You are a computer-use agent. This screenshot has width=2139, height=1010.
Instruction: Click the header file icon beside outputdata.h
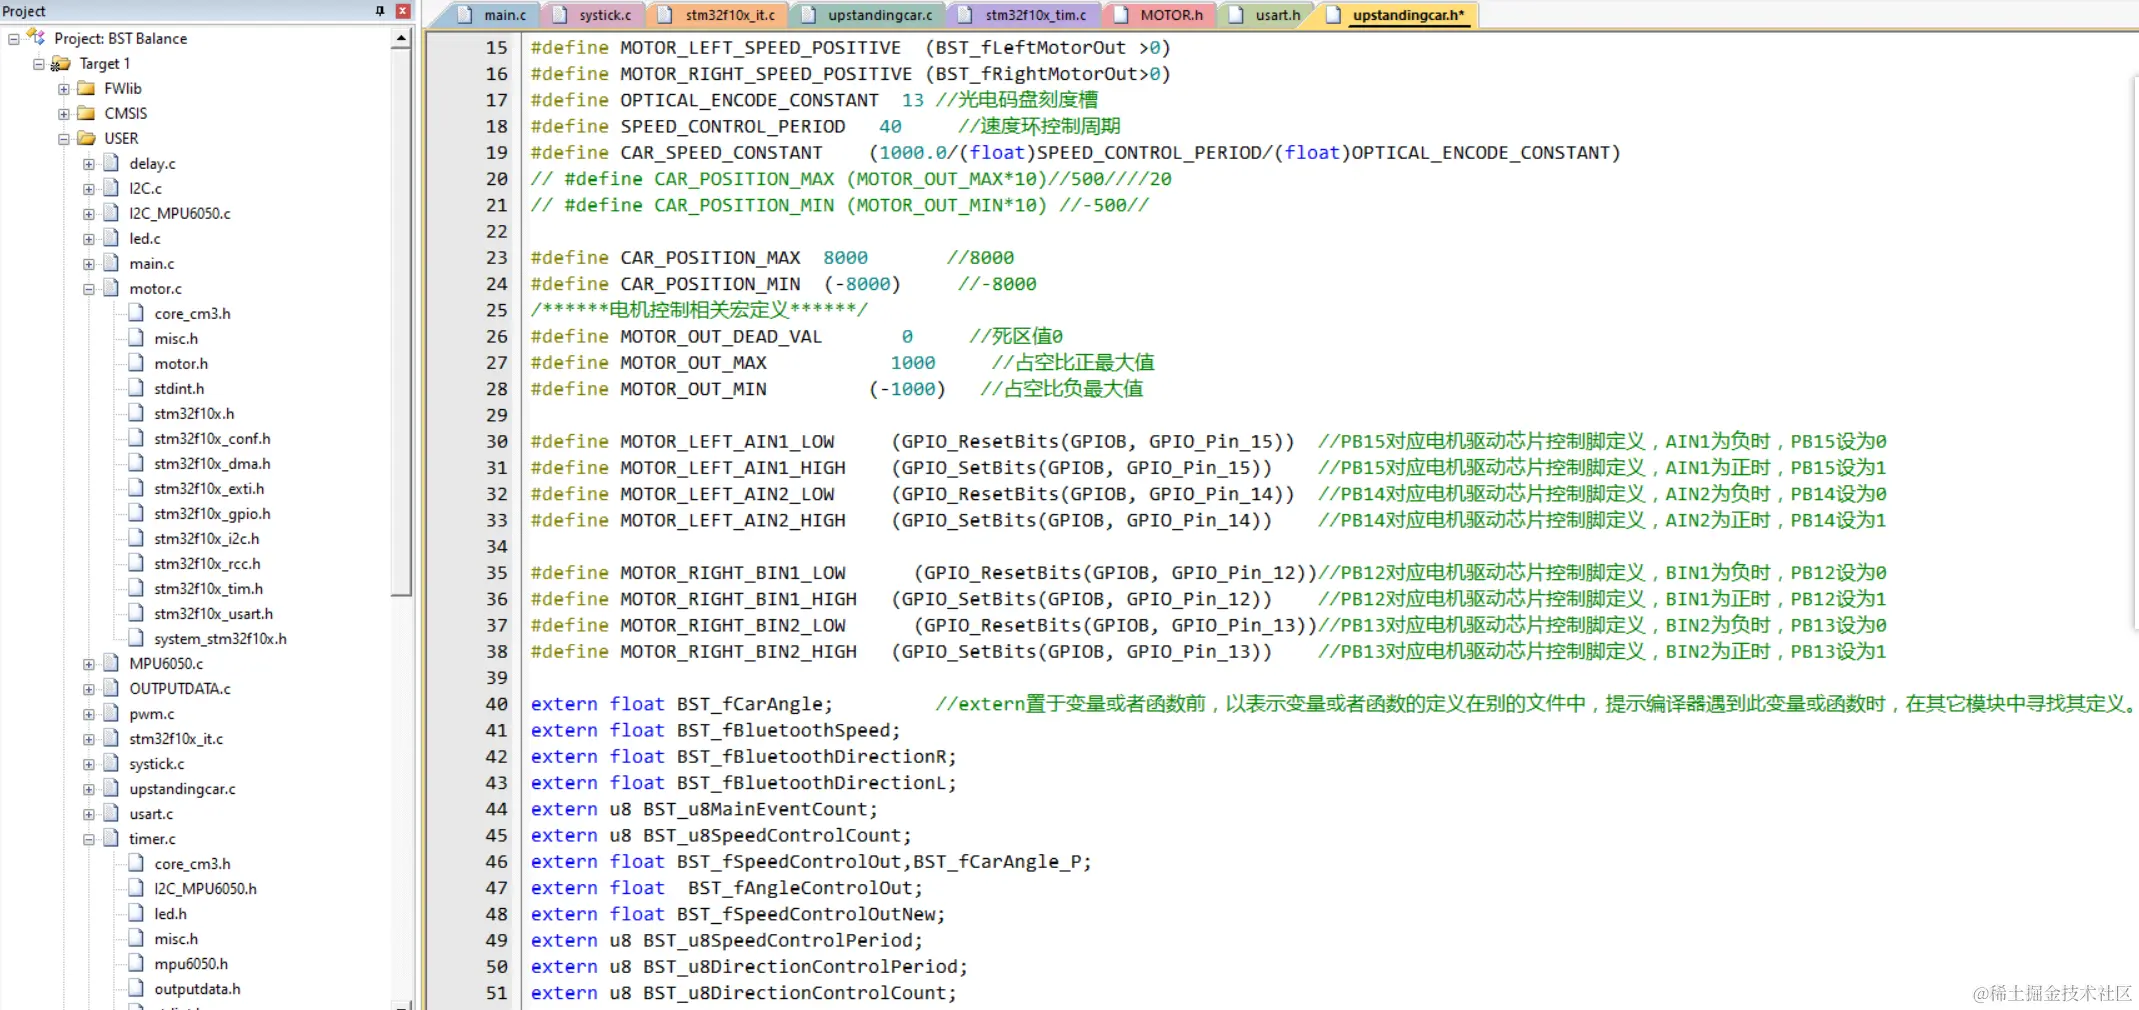point(137,988)
